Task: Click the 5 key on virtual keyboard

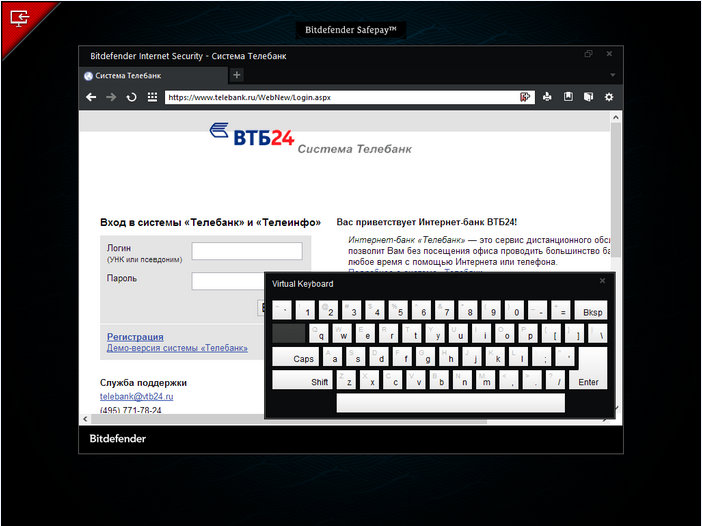Action: click(398, 310)
